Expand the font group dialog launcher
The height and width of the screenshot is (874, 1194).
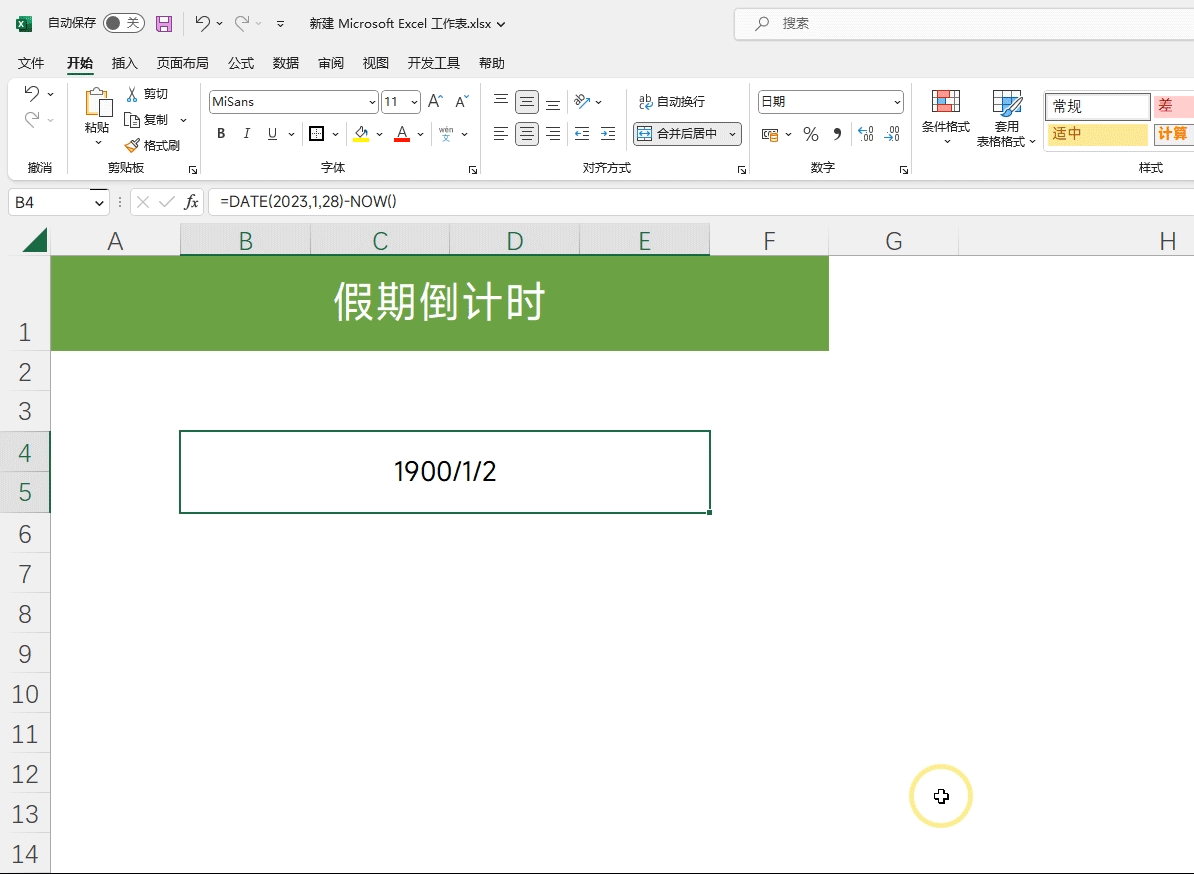[x=473, y=170]
